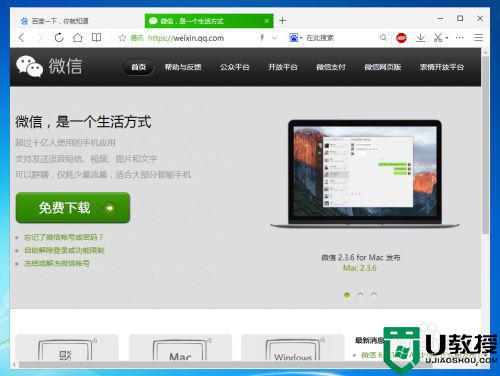Select the second carousel dot
The height and width of the screenshot is (376, 500).
[x=360, y=295]
